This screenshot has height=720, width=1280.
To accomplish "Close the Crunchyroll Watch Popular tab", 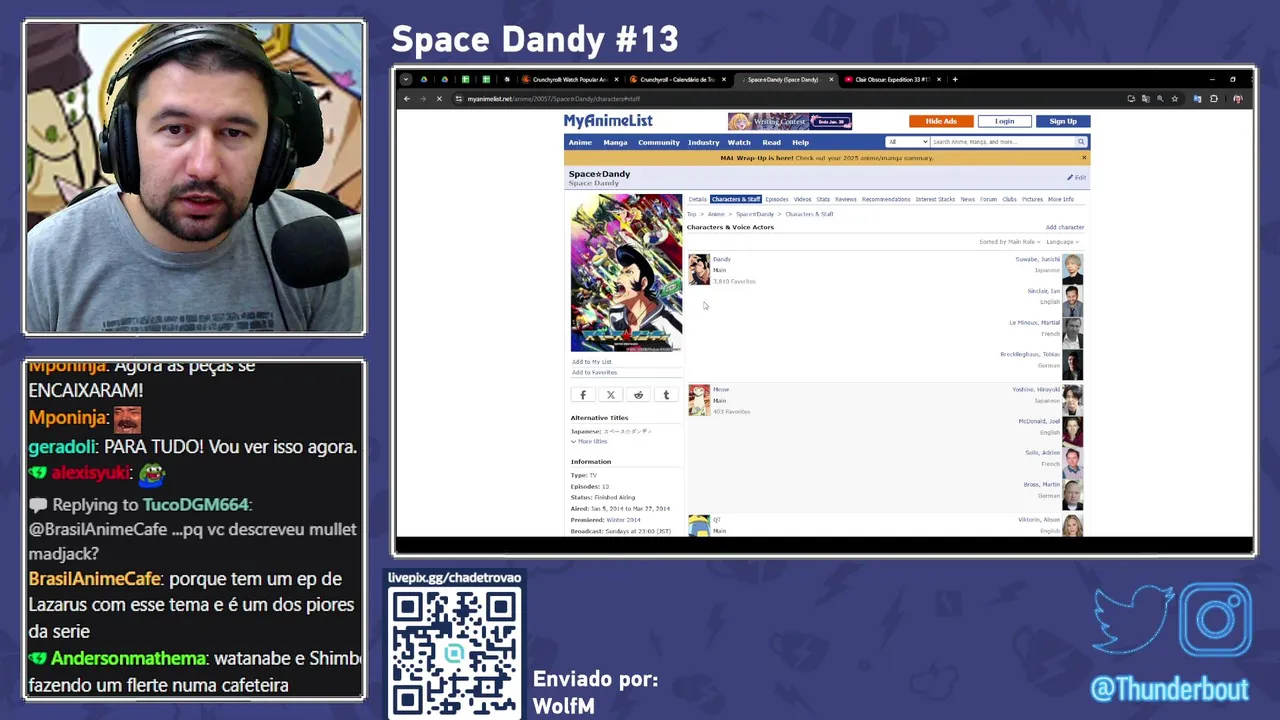I will click(616, 79).
